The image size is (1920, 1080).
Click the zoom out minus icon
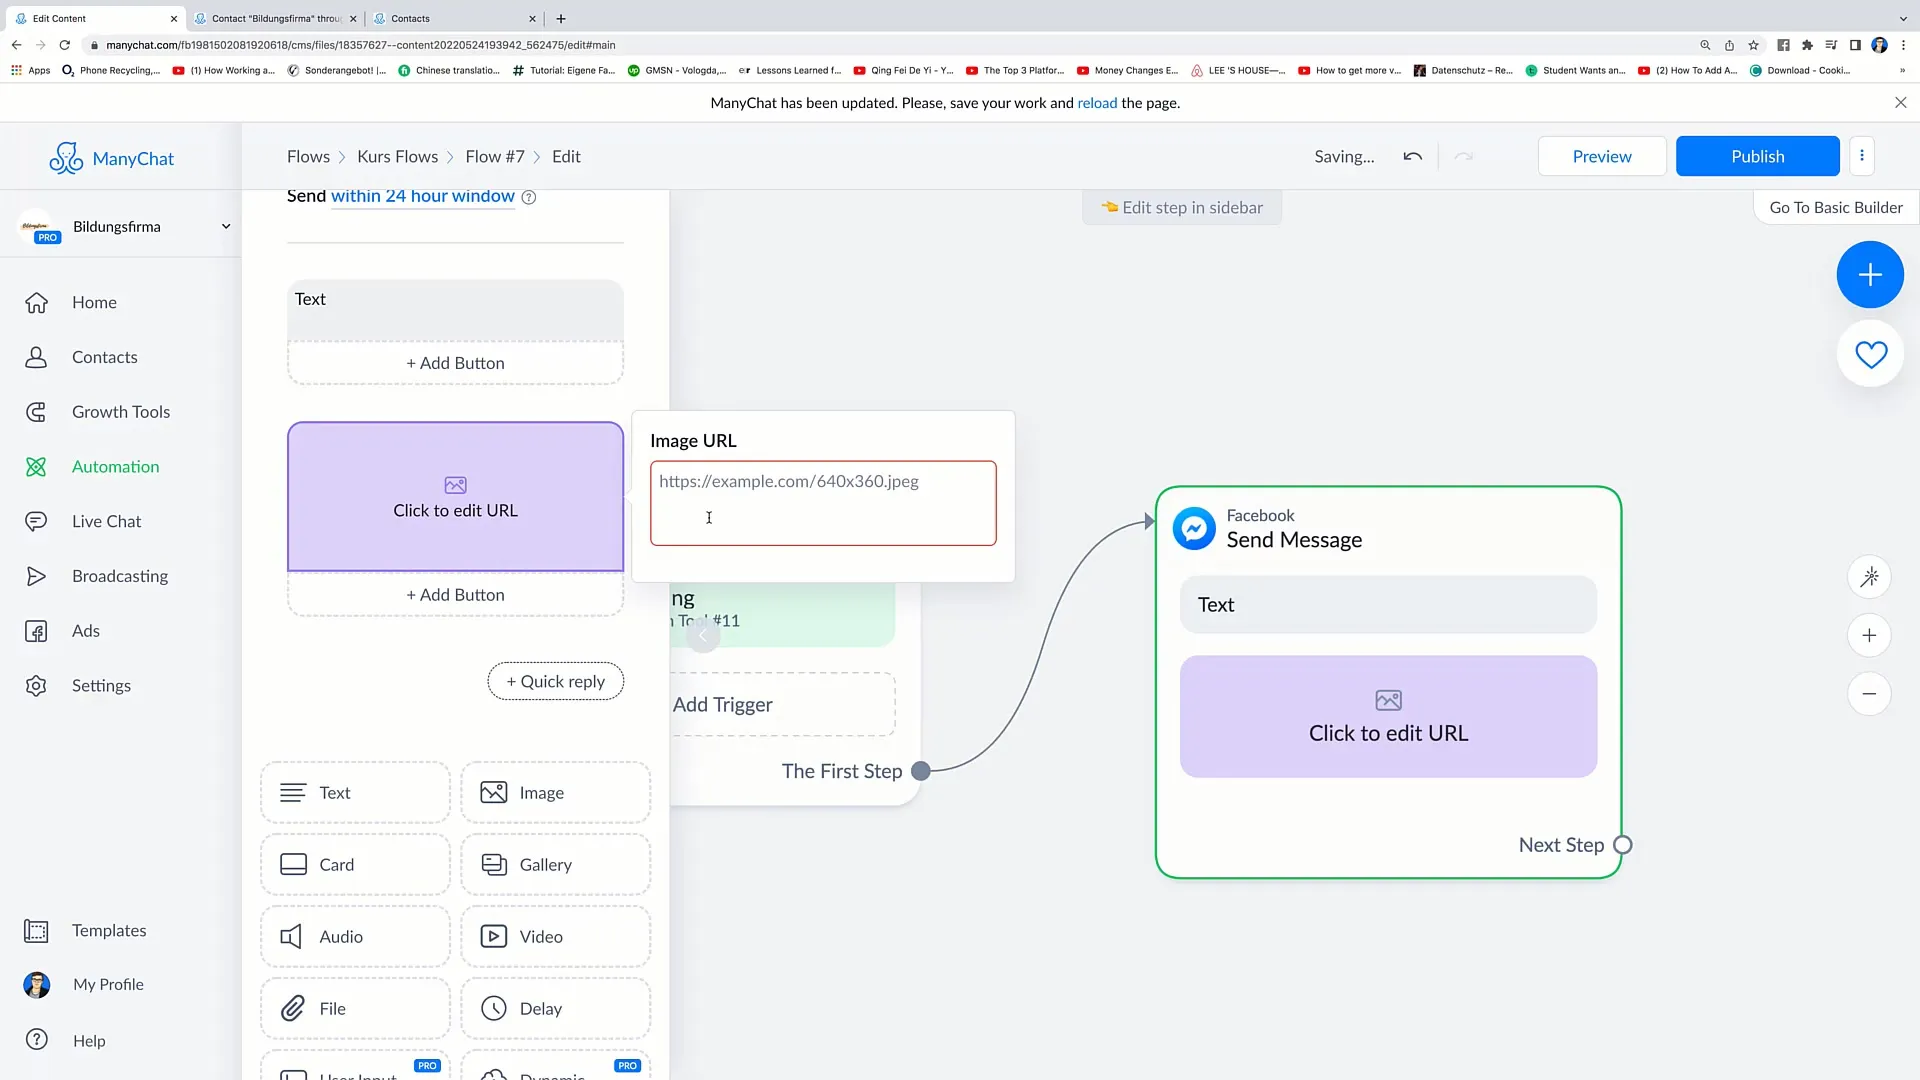coord(1868,694)
